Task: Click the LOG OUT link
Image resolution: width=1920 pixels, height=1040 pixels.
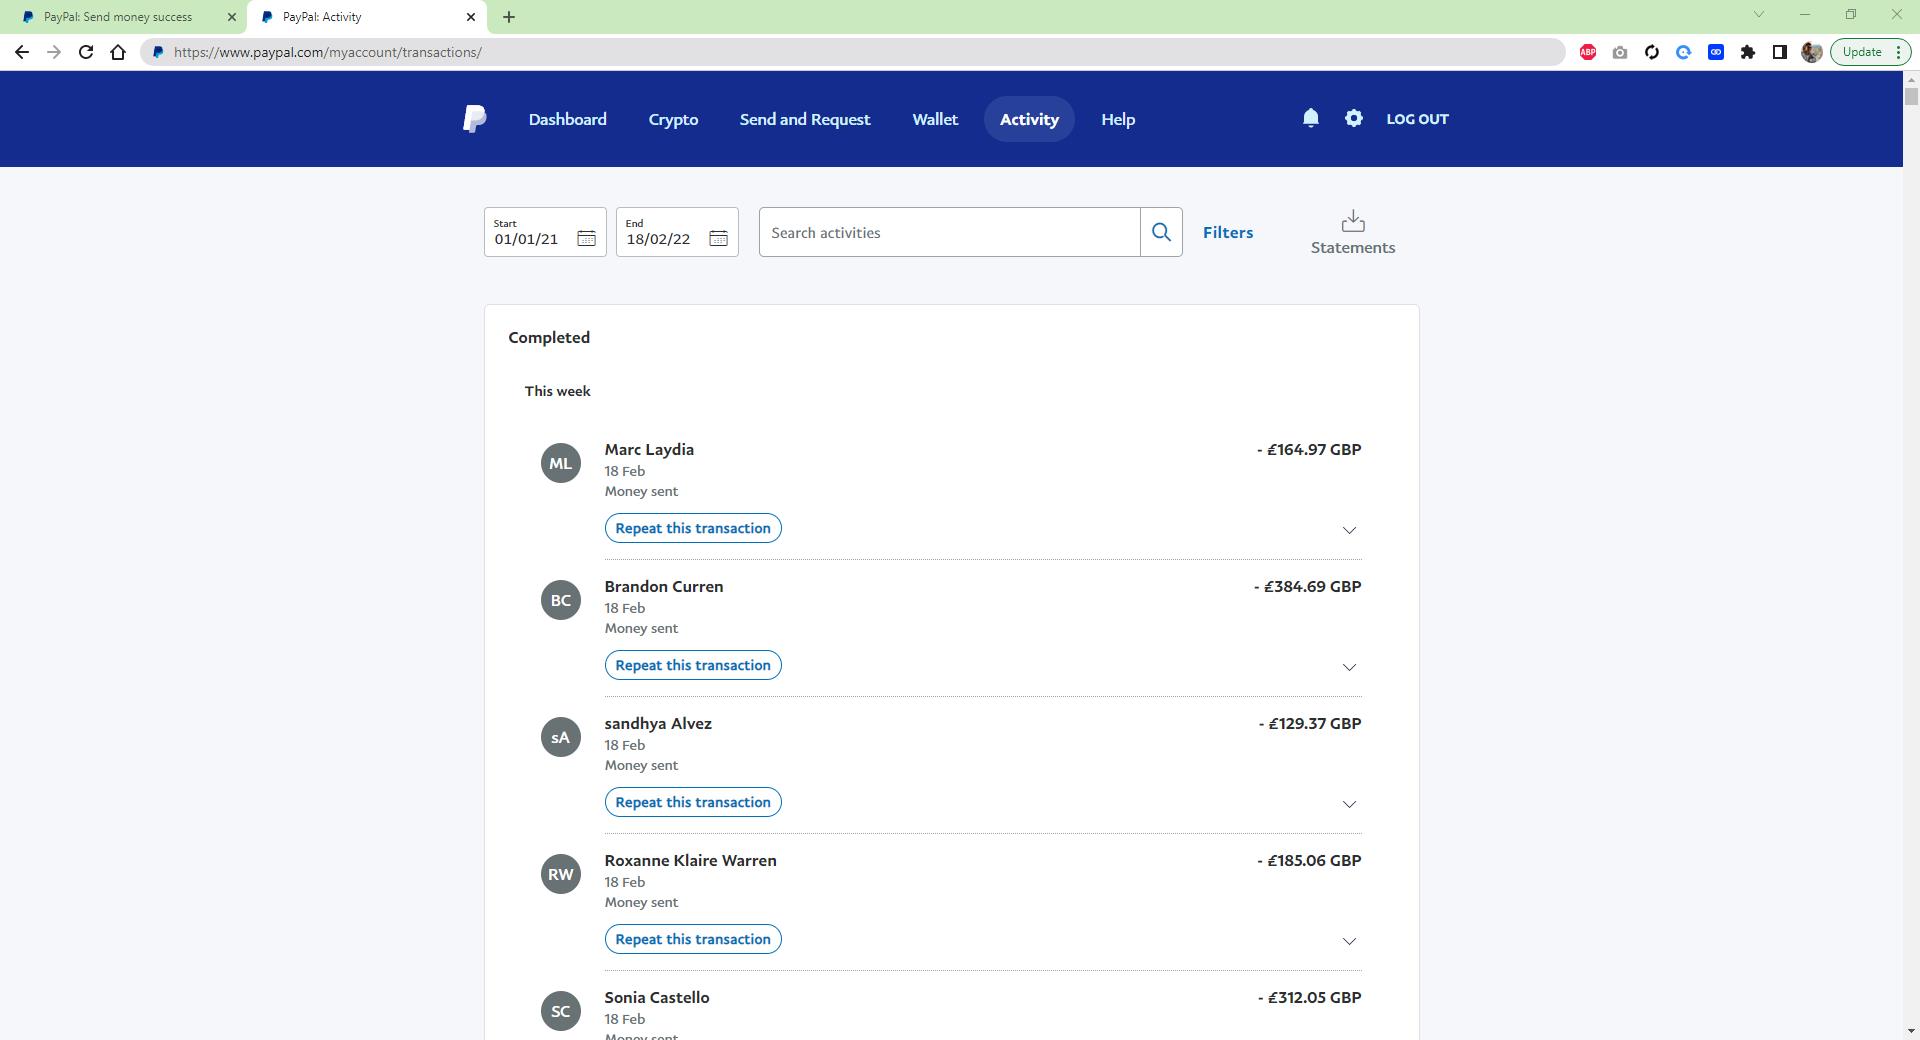Action: pos(1416,119)
